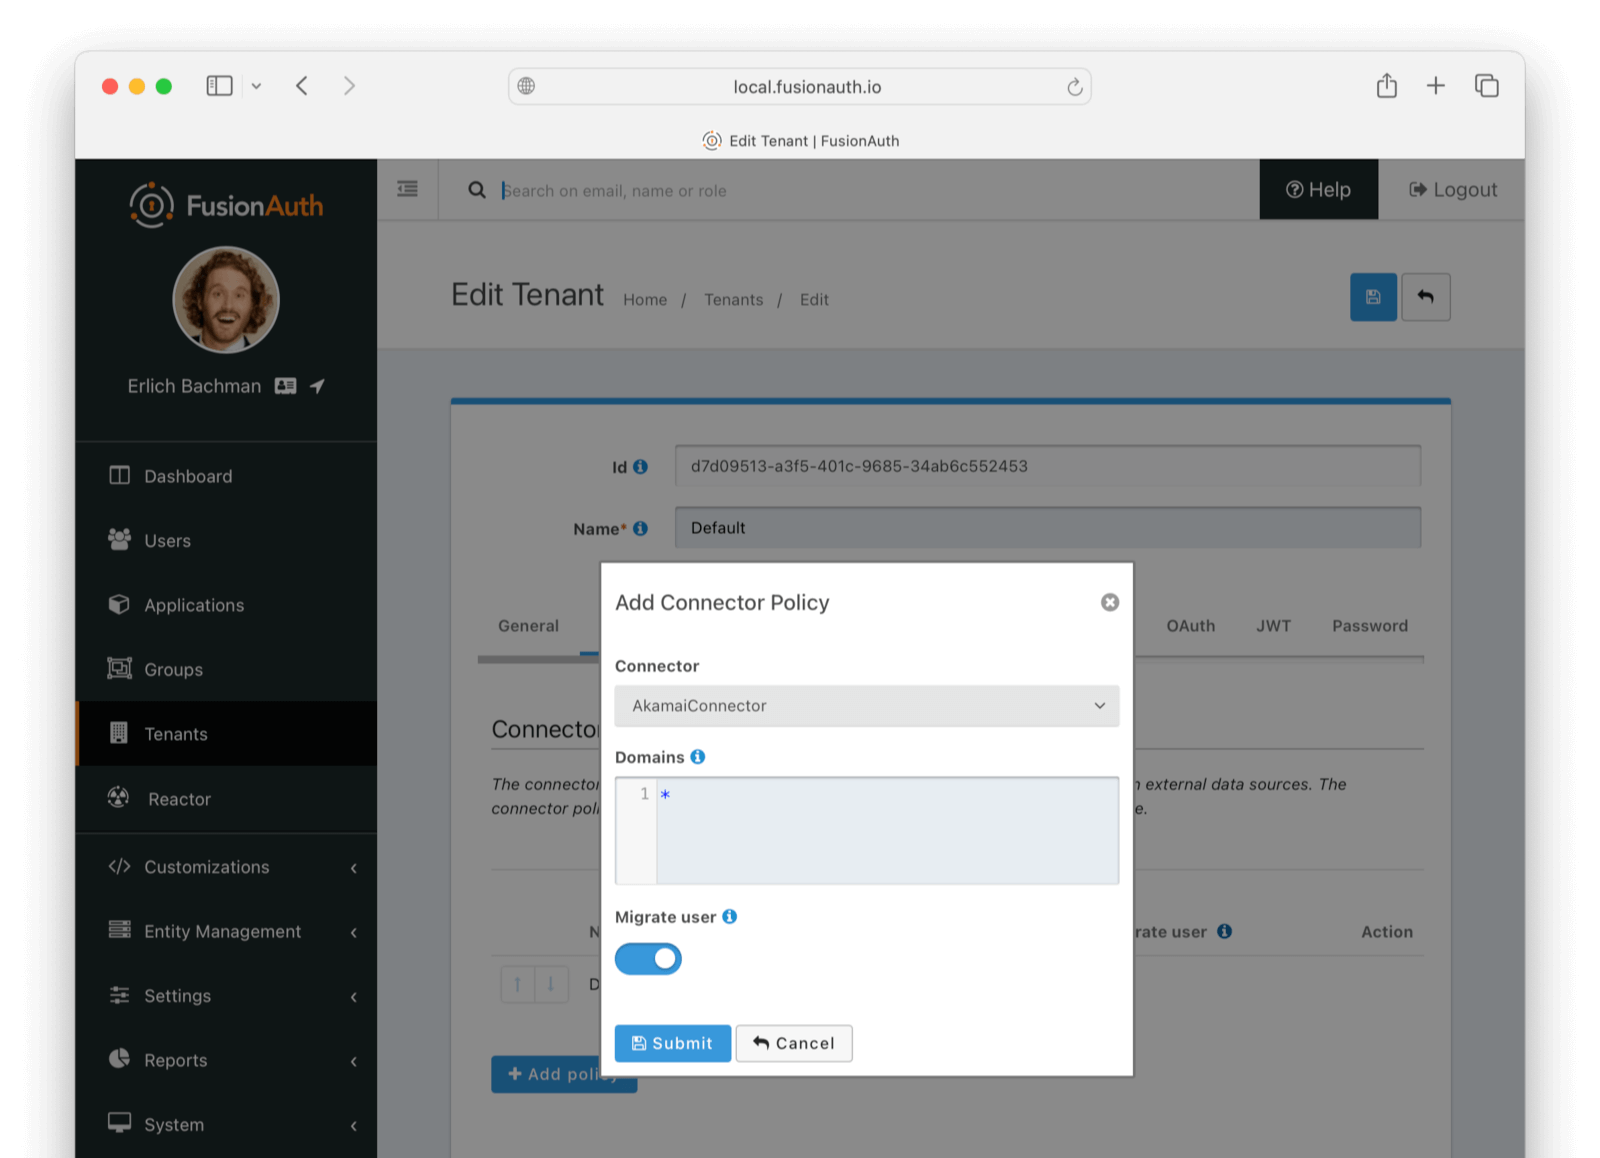
Task: Disable the Migrate user toggle
Action: (x=648, y=958)
